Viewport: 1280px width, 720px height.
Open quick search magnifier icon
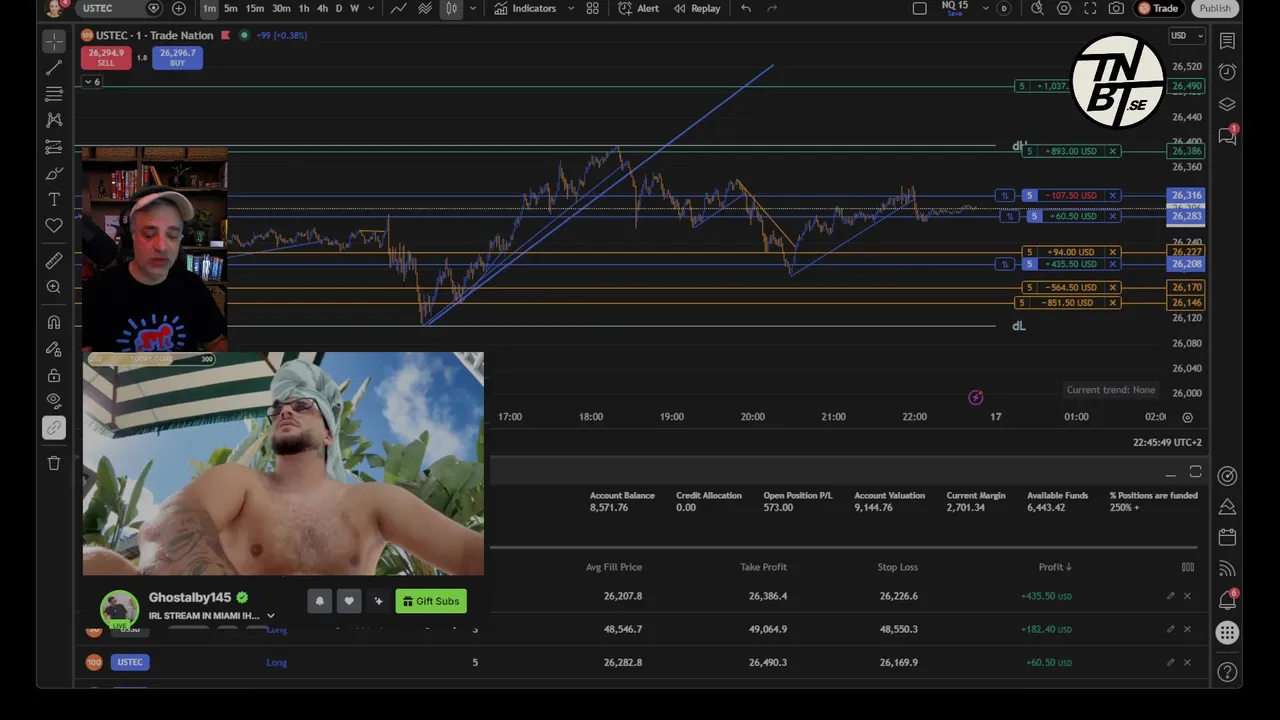1037,8
